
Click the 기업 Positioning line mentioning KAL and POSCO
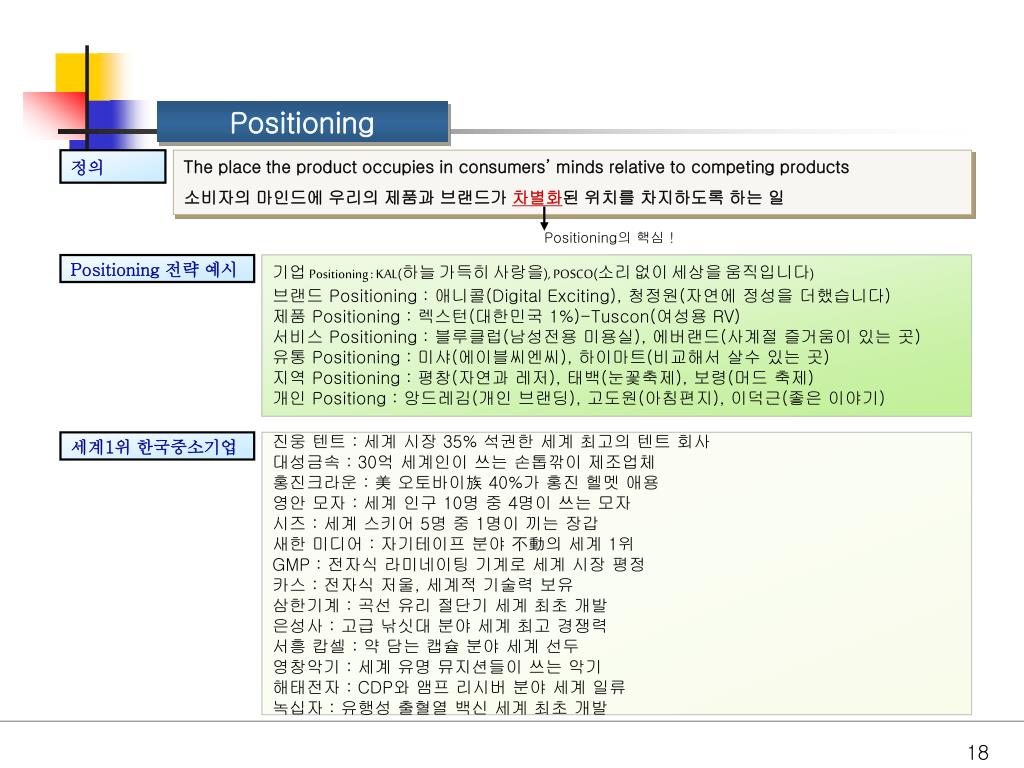tap(543, 272)
